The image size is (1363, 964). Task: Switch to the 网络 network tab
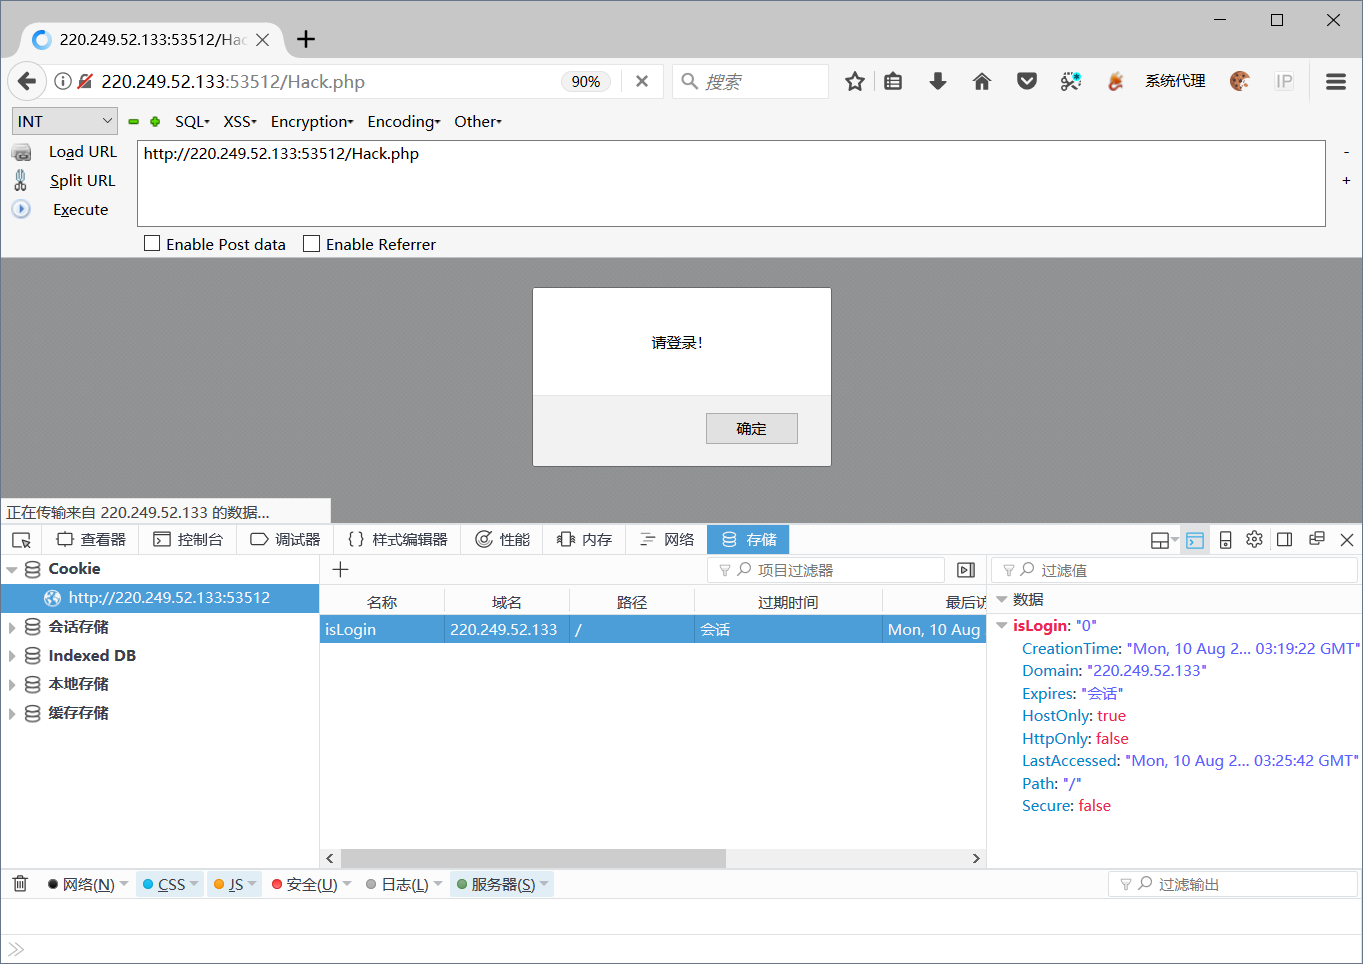pyautogui.click(x=665, y=539)
